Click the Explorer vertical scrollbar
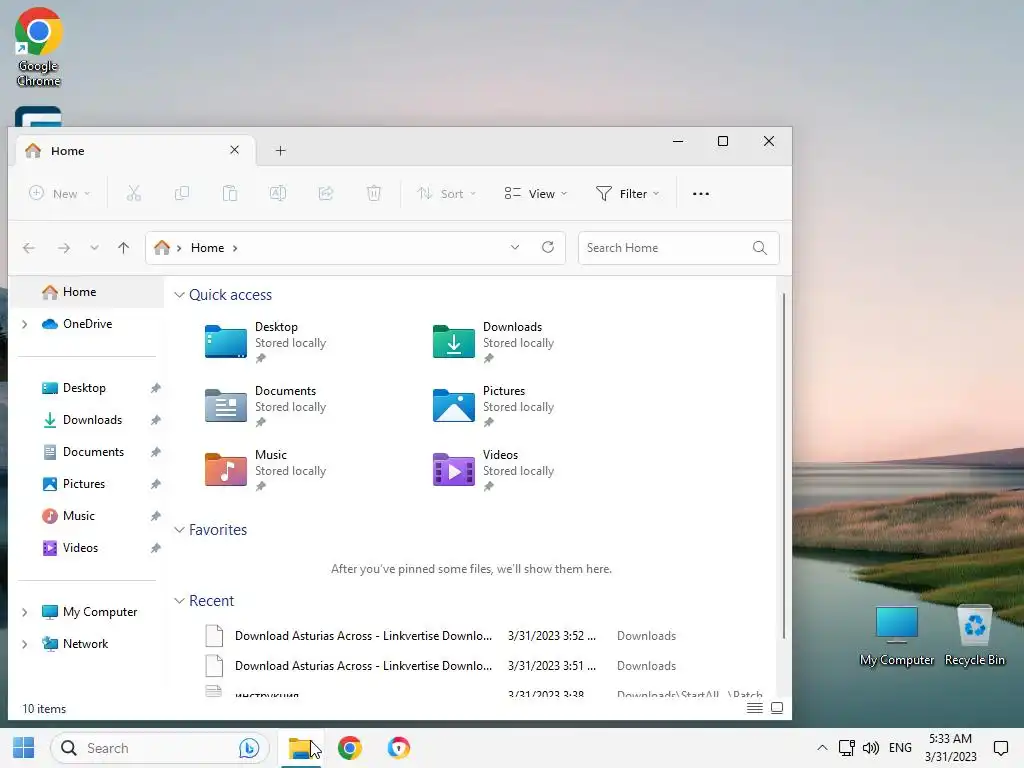 tap(783, 467)
